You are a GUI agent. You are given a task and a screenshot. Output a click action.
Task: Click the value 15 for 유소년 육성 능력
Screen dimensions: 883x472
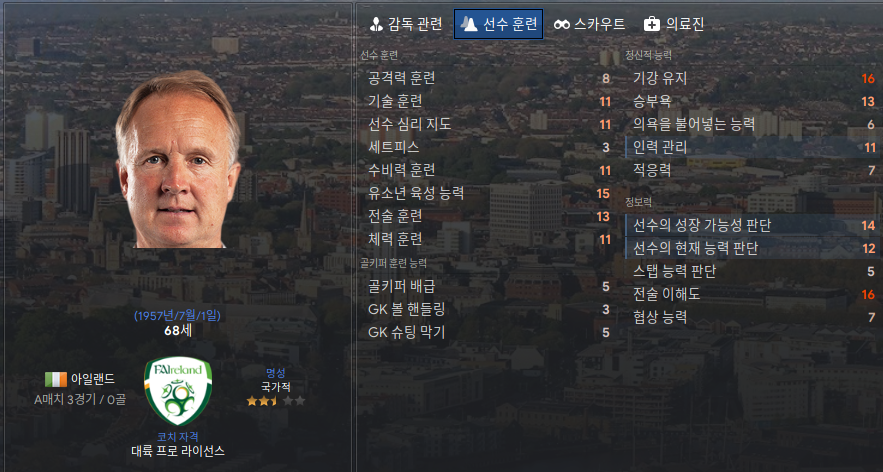[603, 194]
